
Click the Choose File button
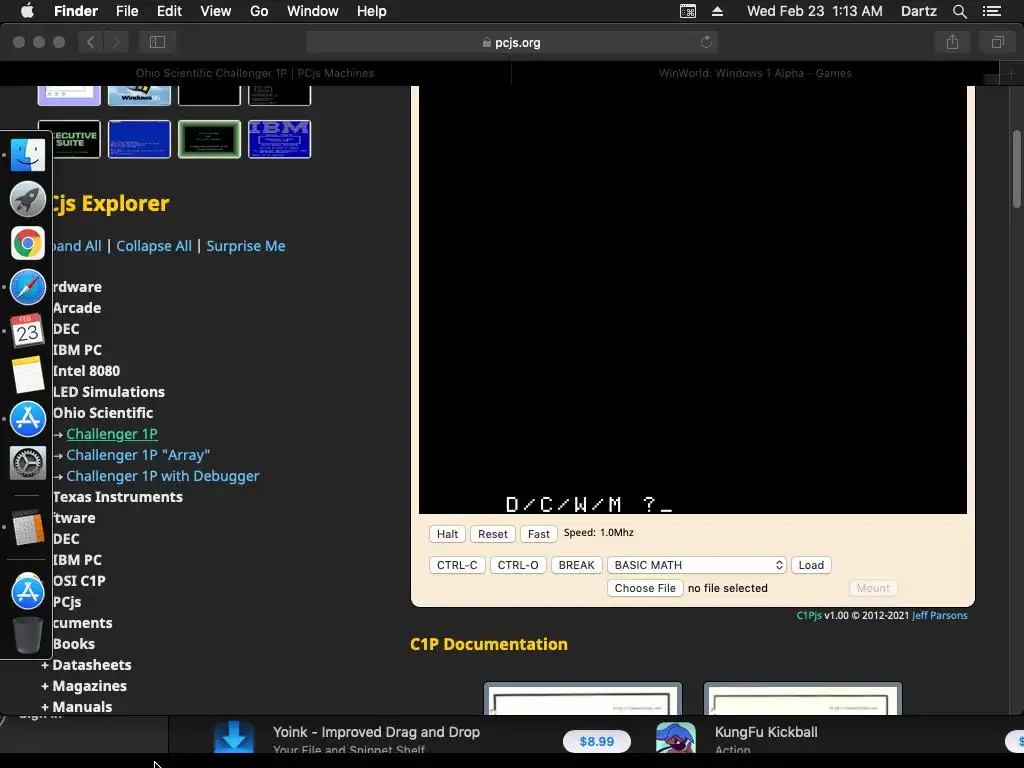click(x=645, y=588)
